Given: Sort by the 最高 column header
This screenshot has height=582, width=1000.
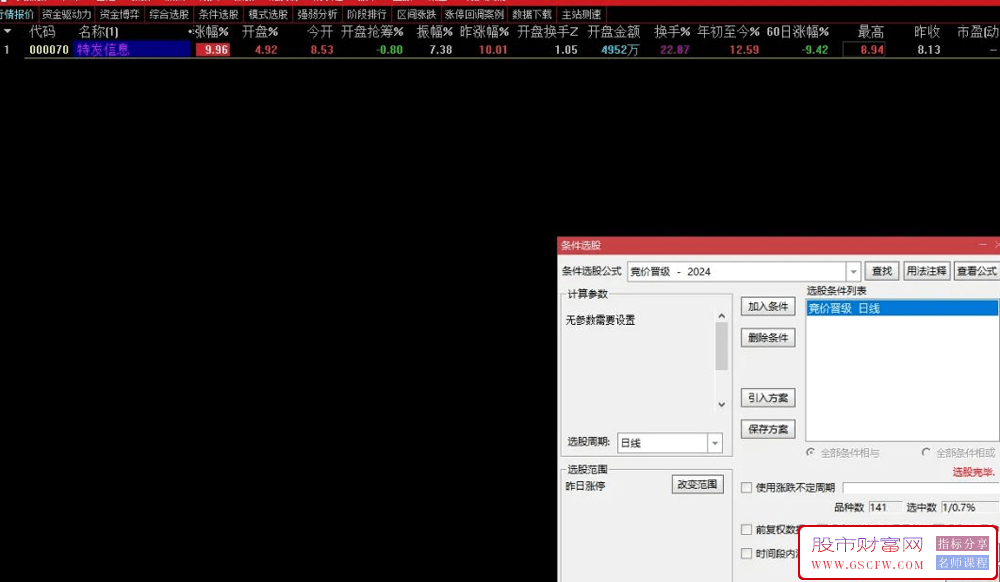Looking at the screenshot, I should pos(871,31).
